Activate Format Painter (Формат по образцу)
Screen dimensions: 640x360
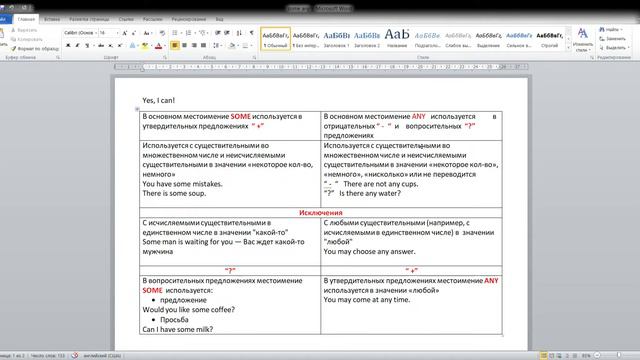click(35, 49)
